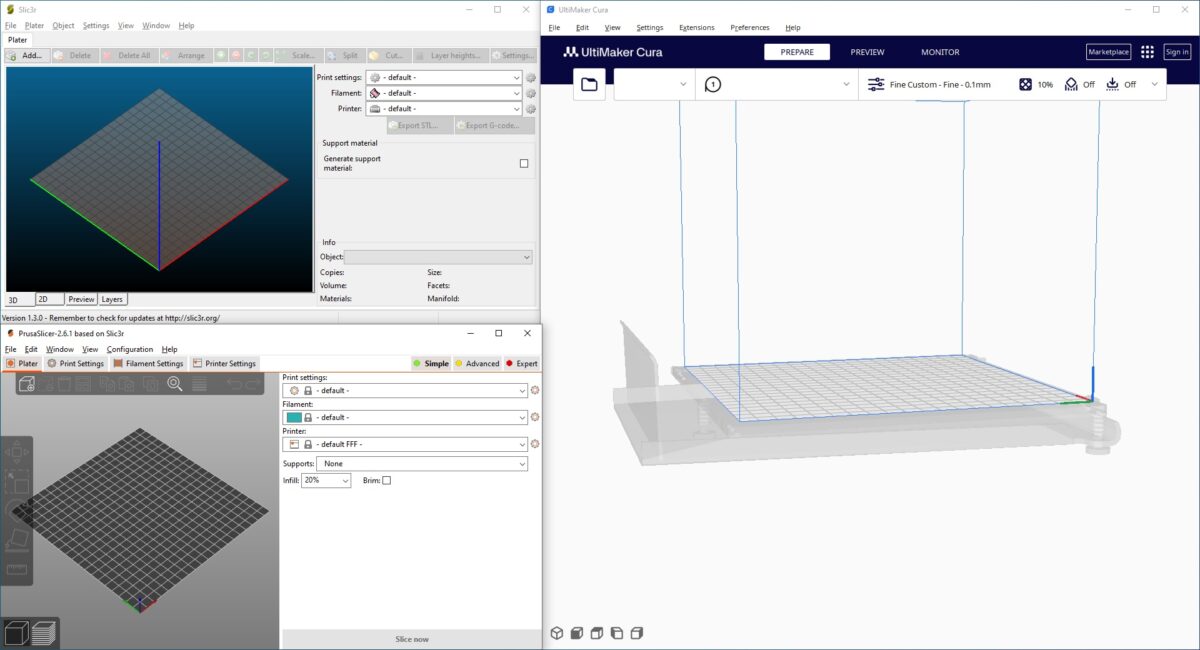Screen dimensions: 1200x650
Task: Select the PrusaSlicer Advanced mode
Action: point(477,364)
